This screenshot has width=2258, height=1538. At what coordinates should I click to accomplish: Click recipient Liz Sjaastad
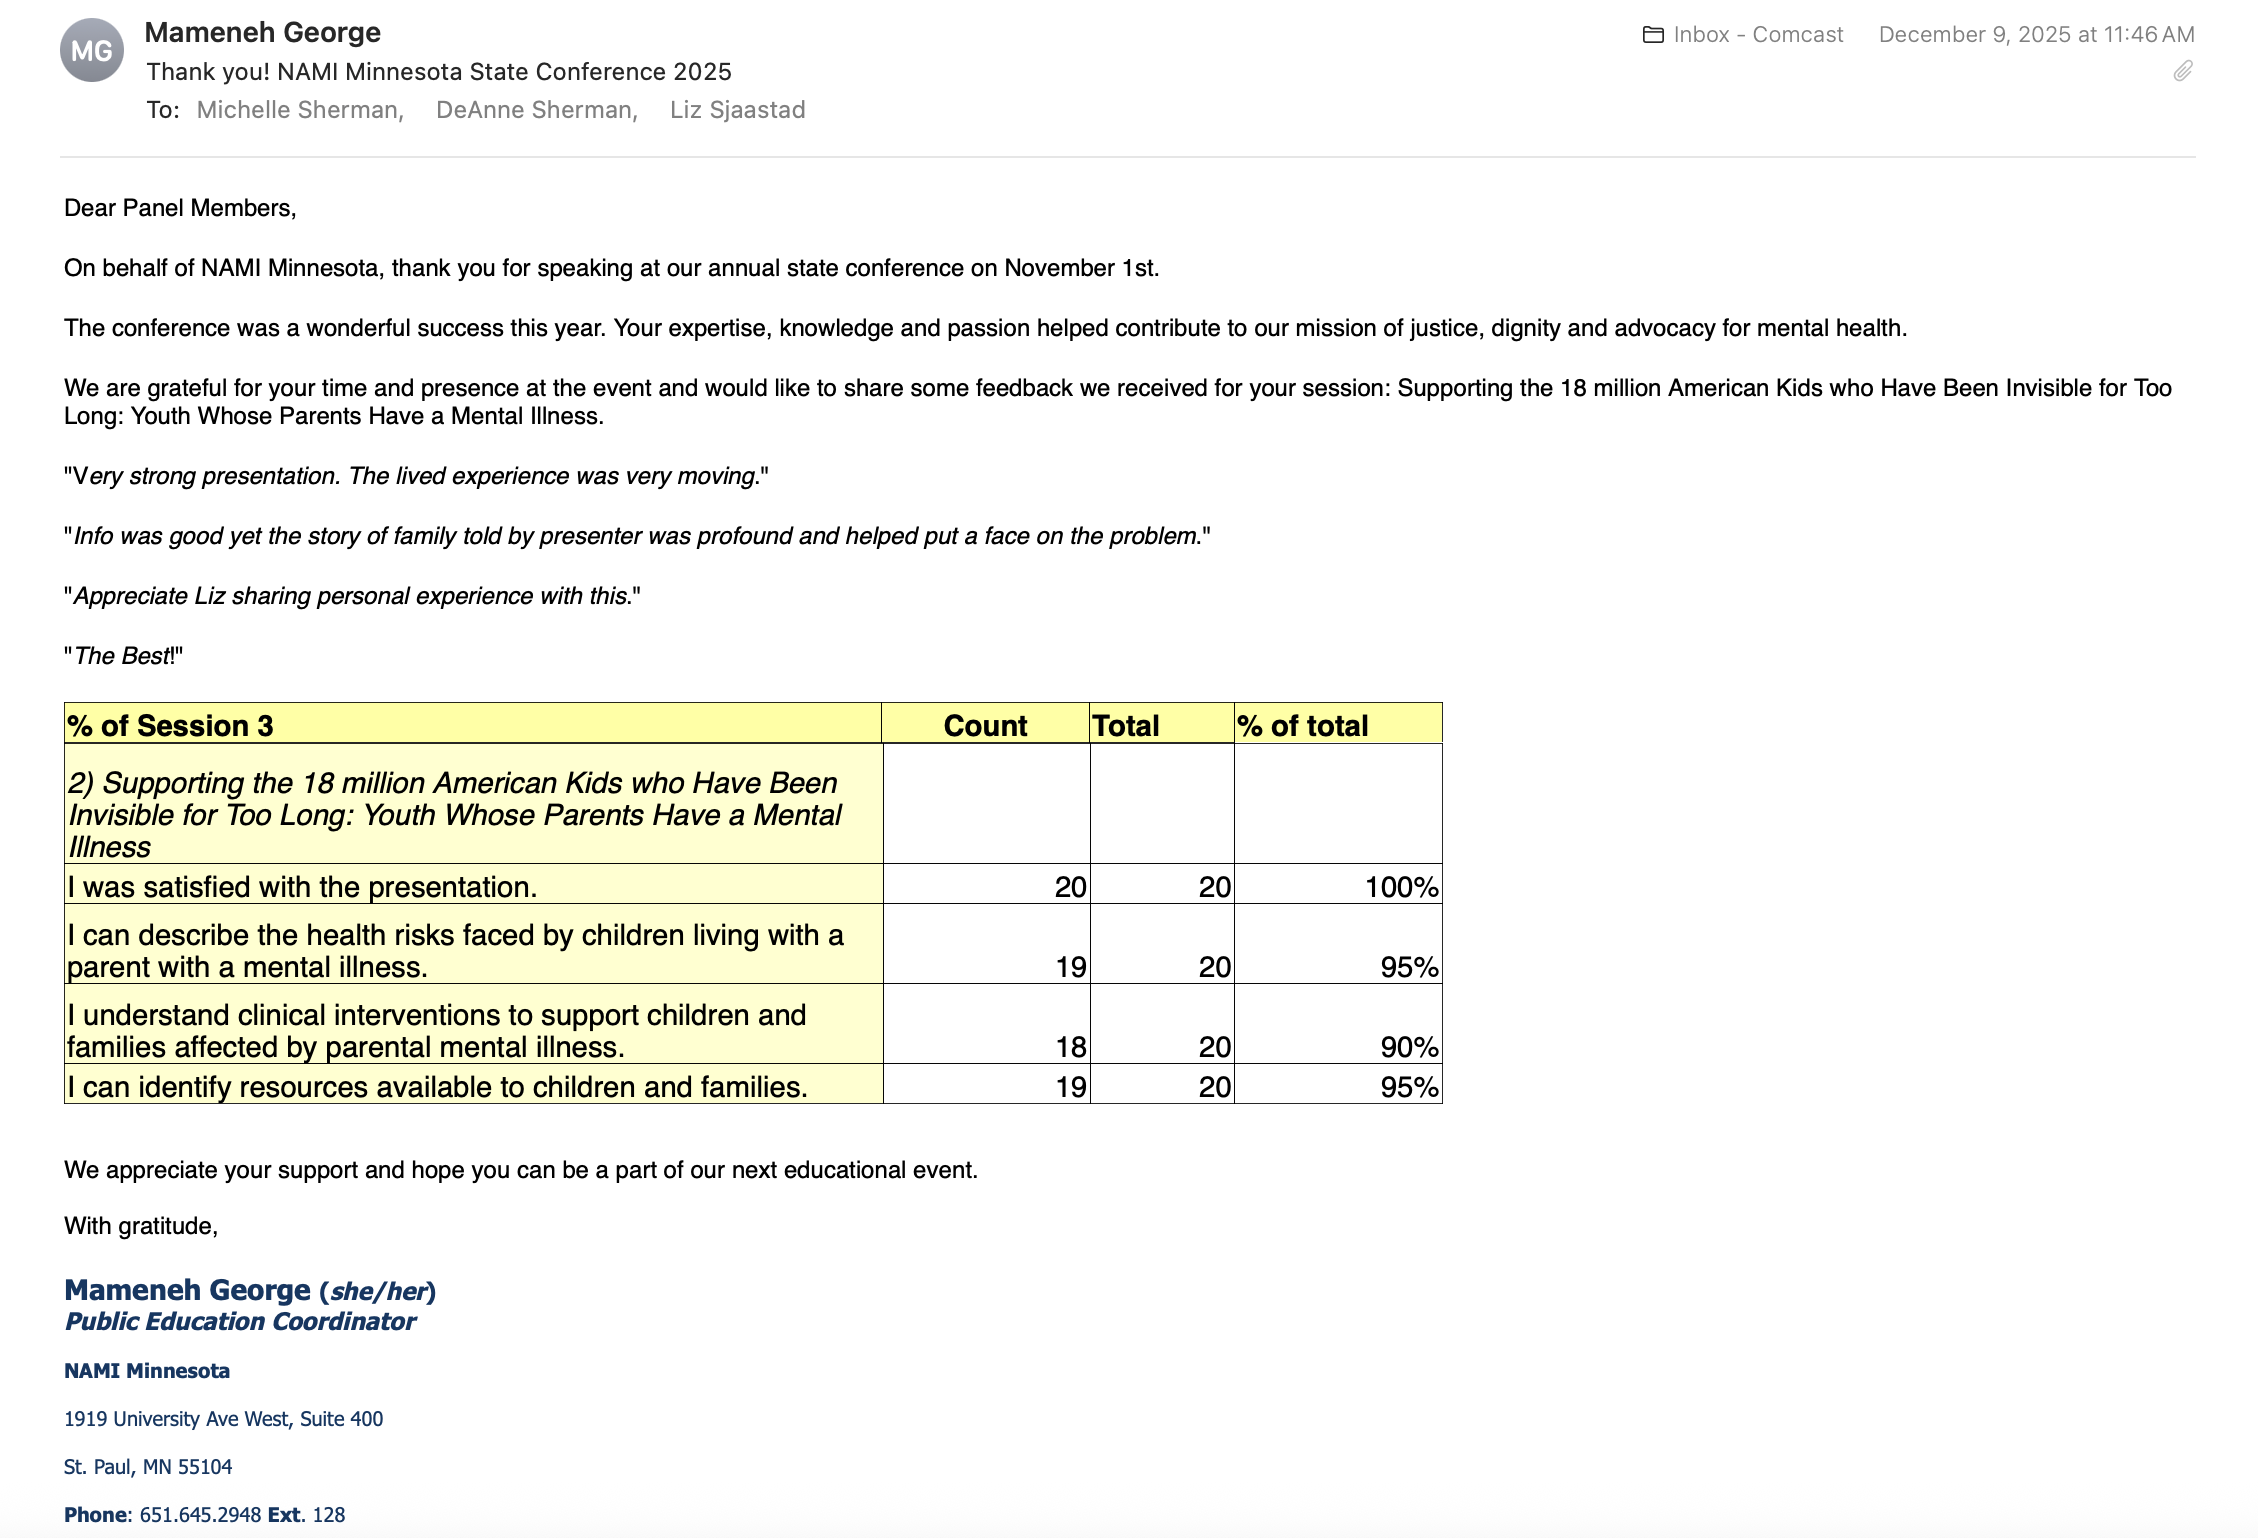[x=737, y=110]
